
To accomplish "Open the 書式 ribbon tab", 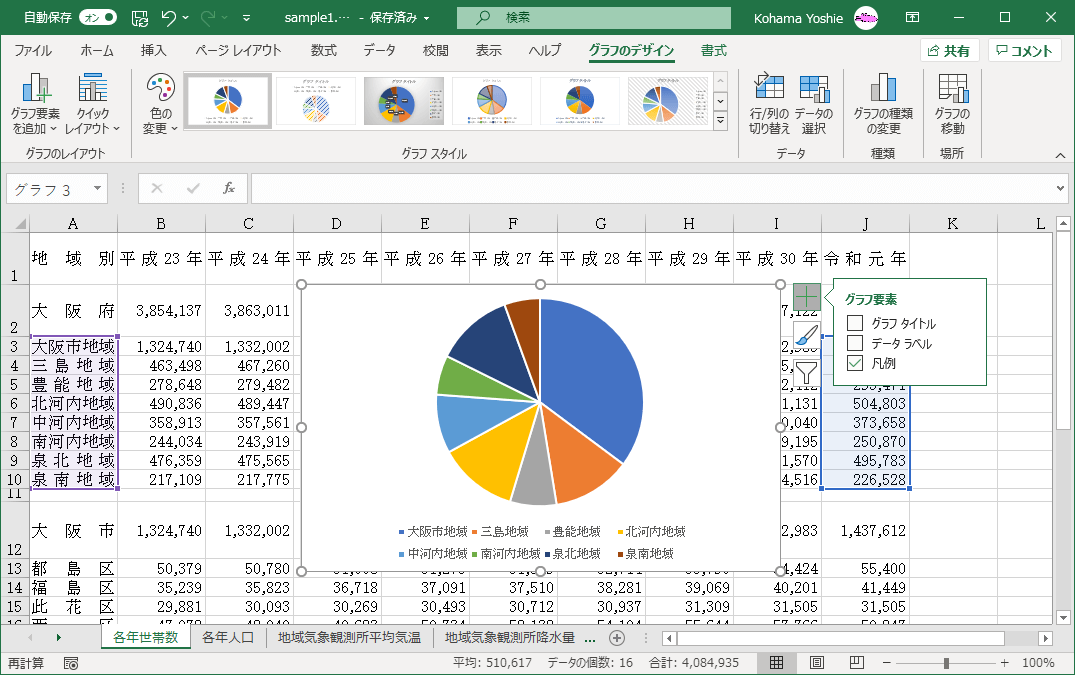I will (x=714, y=50).
